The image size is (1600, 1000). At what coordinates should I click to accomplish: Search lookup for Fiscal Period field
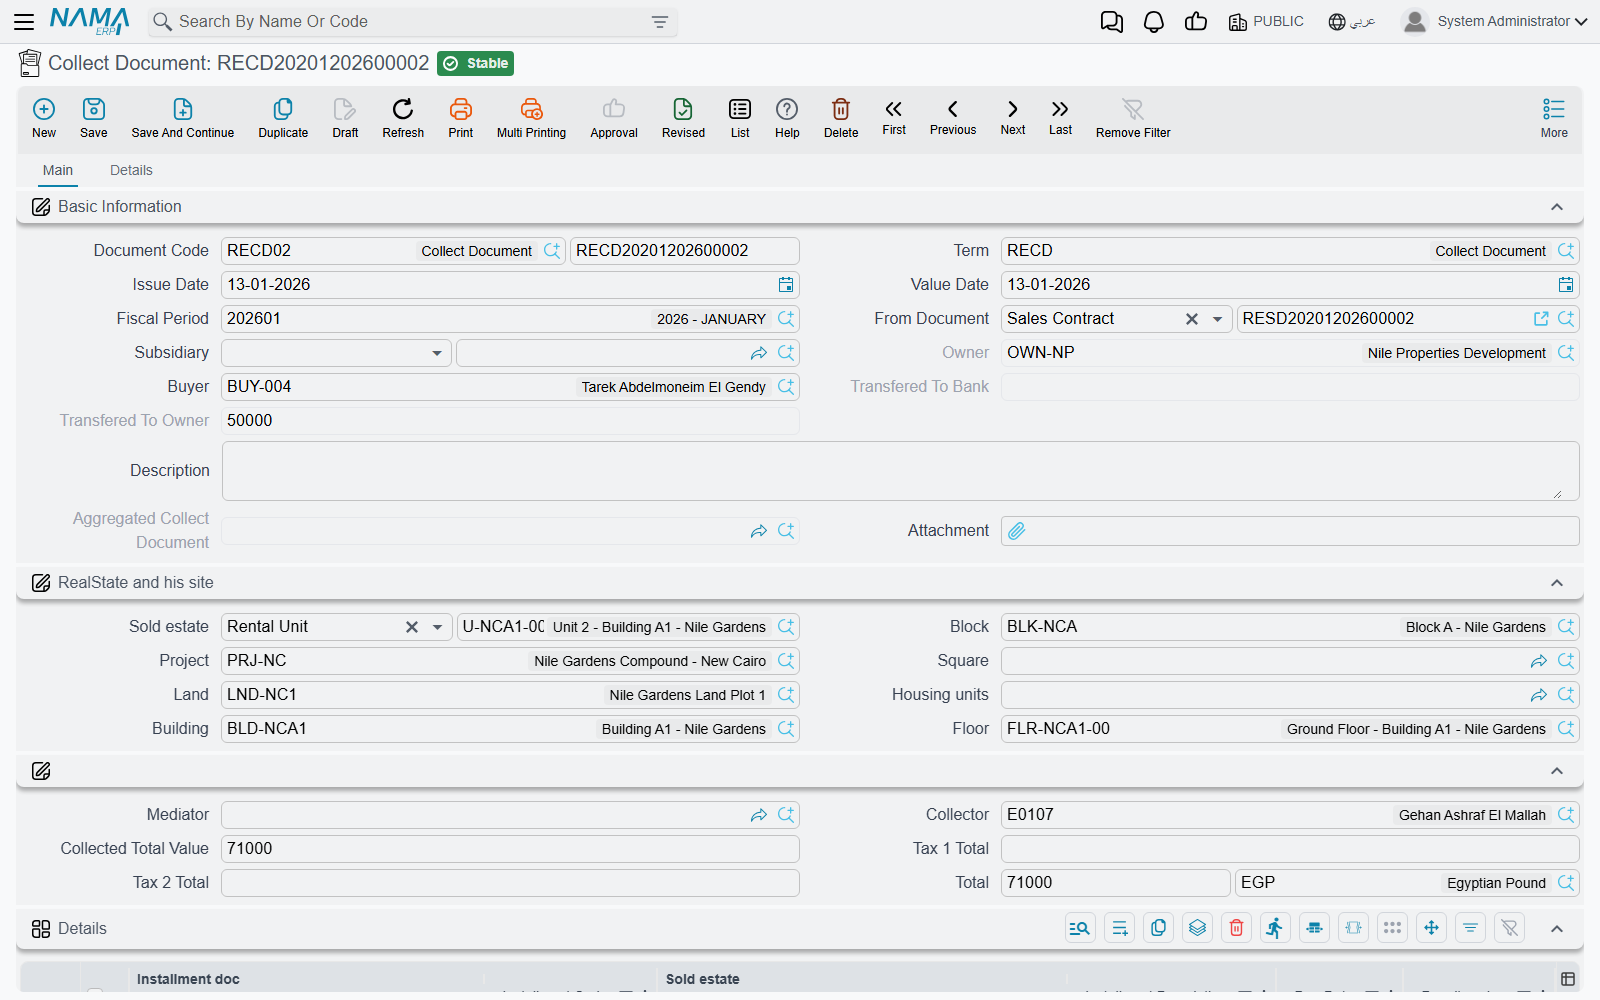(786, 319)
